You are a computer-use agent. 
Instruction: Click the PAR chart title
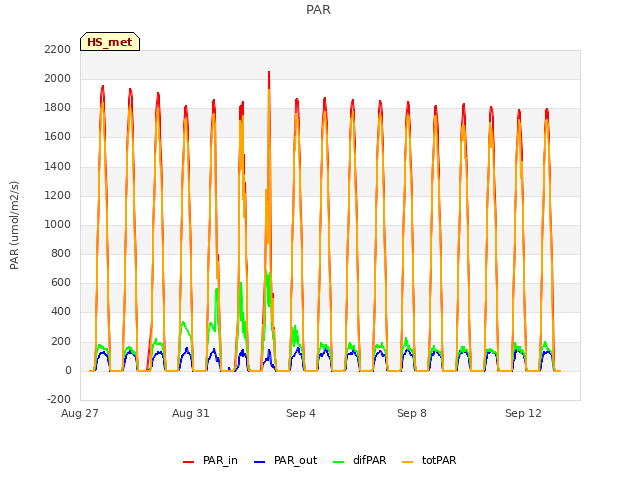pyautogui.click(x=318, y=10)
